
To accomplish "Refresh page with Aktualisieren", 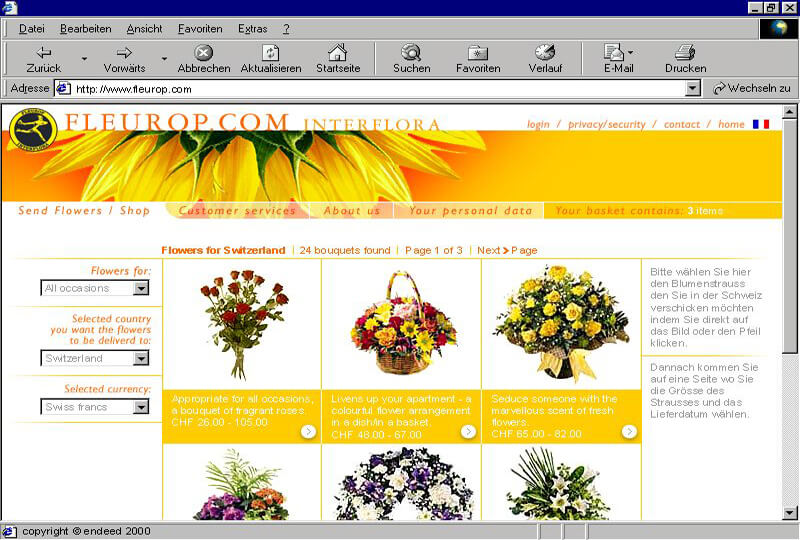I will [271, 59].
